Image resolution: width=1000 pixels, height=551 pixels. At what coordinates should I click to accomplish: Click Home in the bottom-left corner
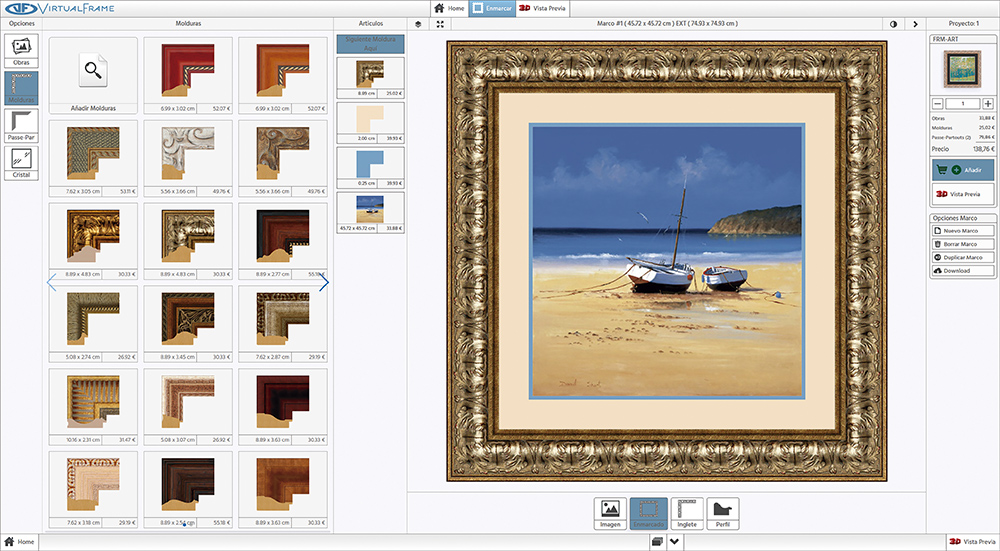tap(19, 541)
